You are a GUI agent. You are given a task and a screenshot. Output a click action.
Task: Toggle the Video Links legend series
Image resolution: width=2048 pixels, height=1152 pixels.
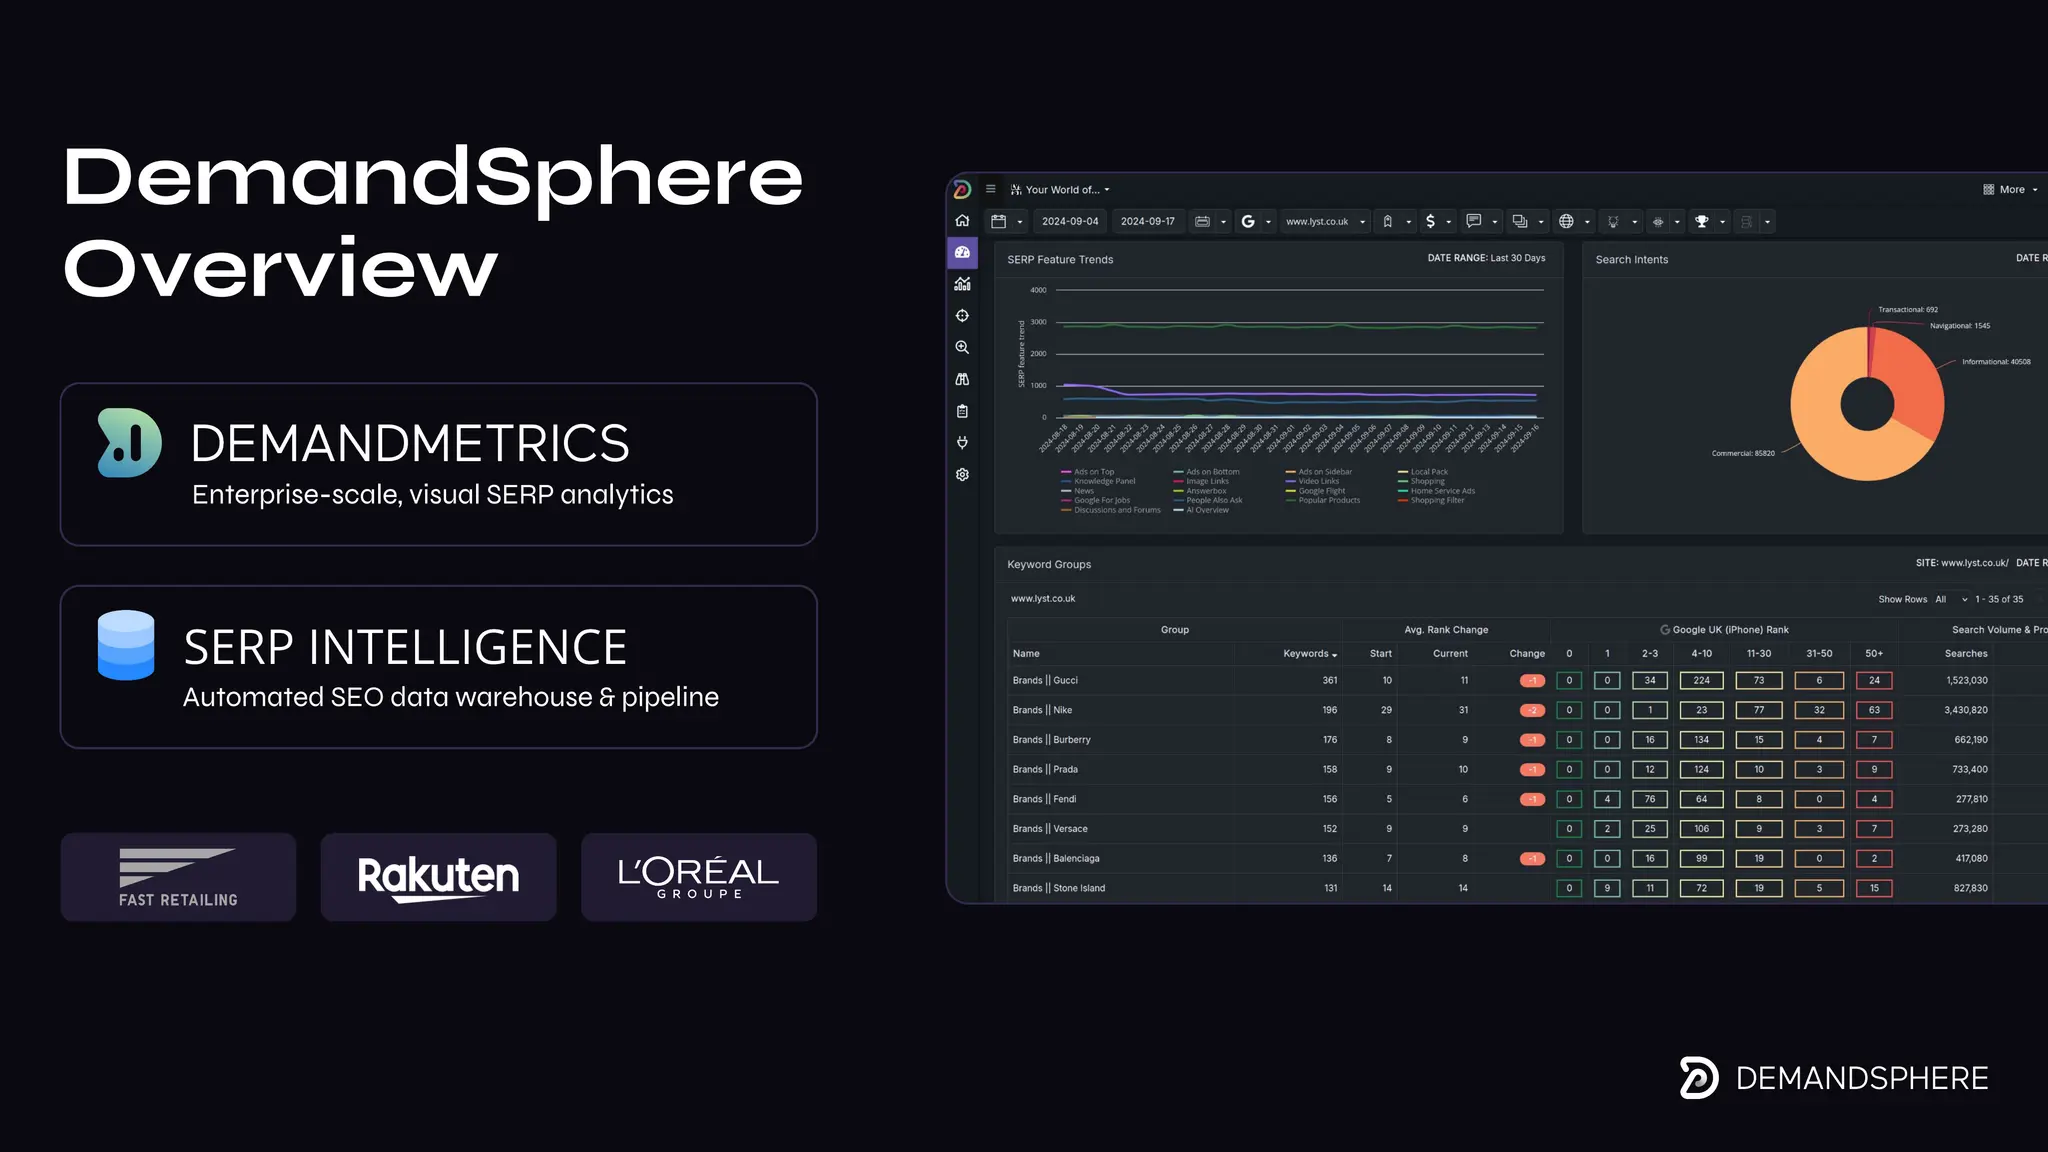click(x=1312, y=481)
